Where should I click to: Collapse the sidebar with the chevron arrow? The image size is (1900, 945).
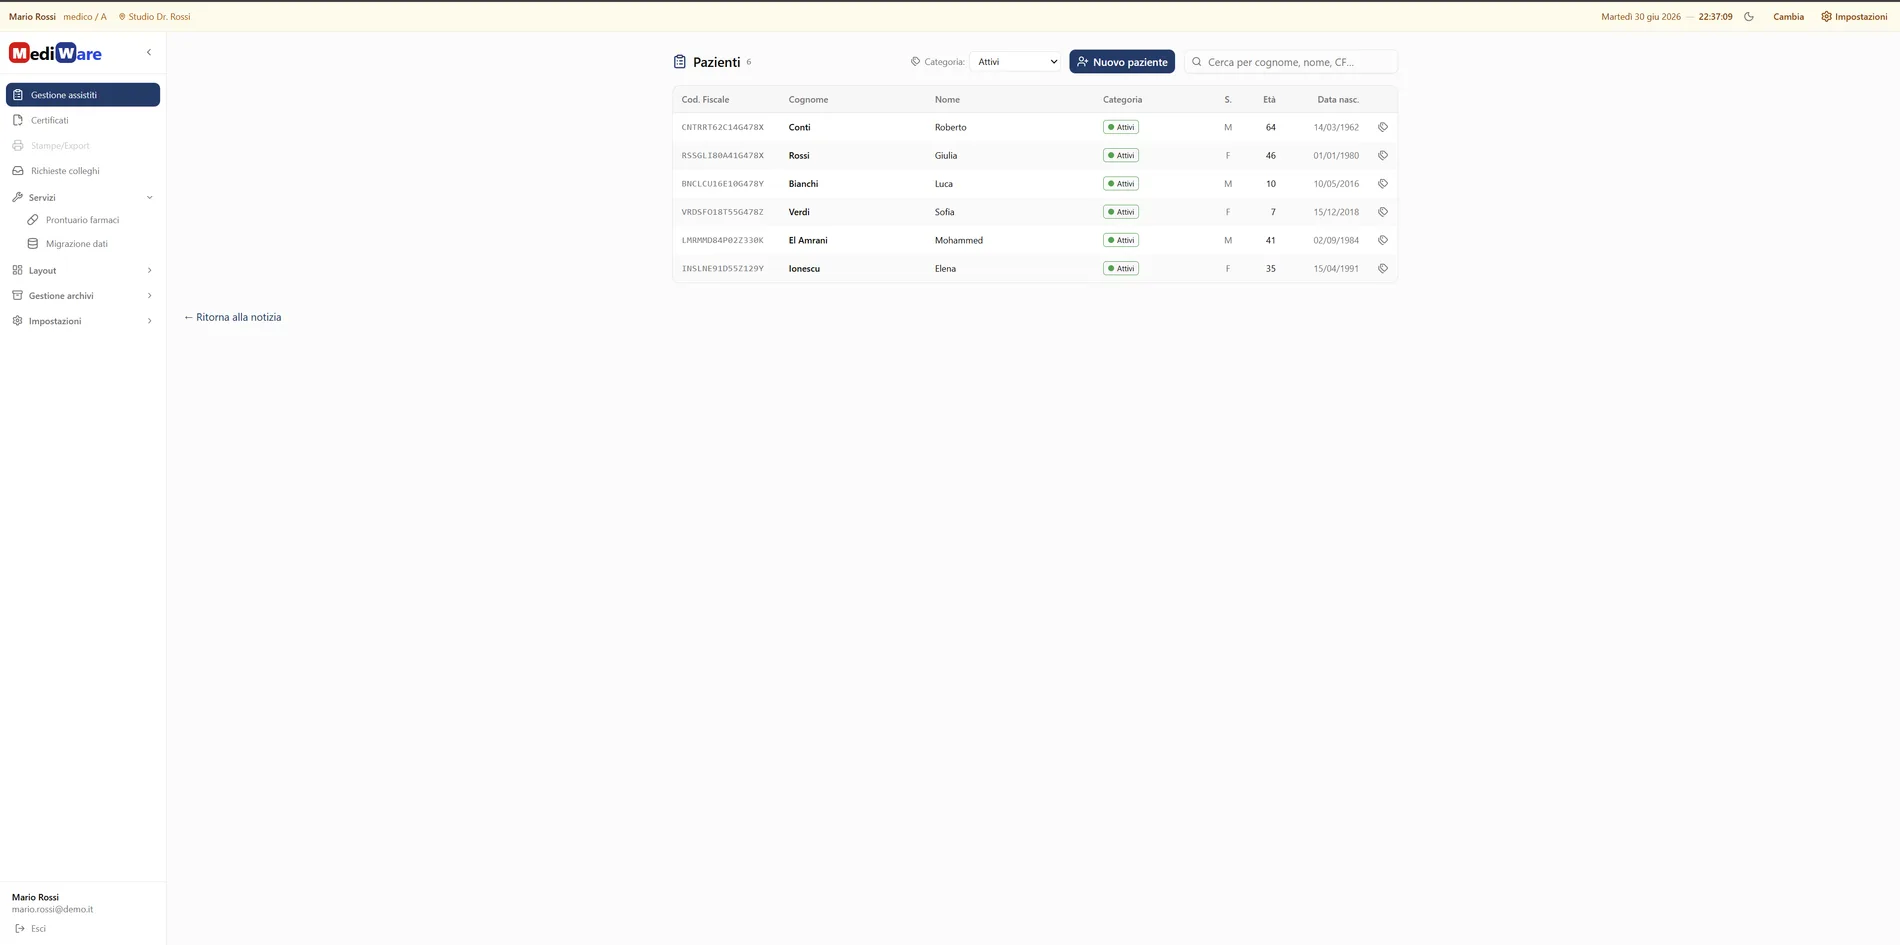point(149,53)
